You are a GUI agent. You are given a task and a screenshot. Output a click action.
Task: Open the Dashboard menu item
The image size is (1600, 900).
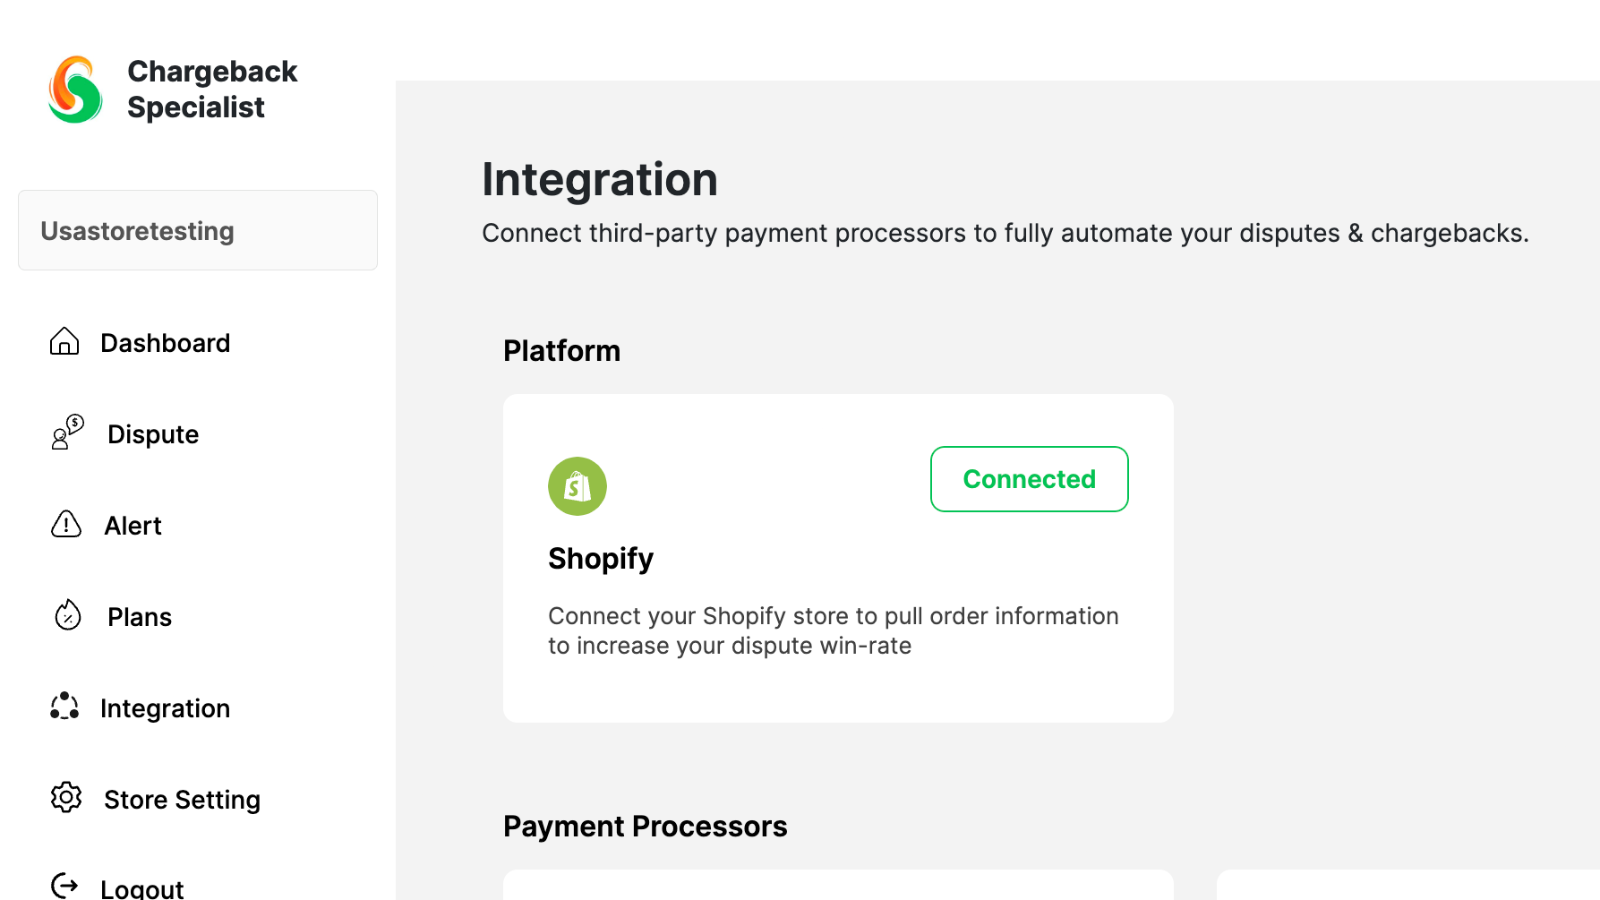pos(165,343)
